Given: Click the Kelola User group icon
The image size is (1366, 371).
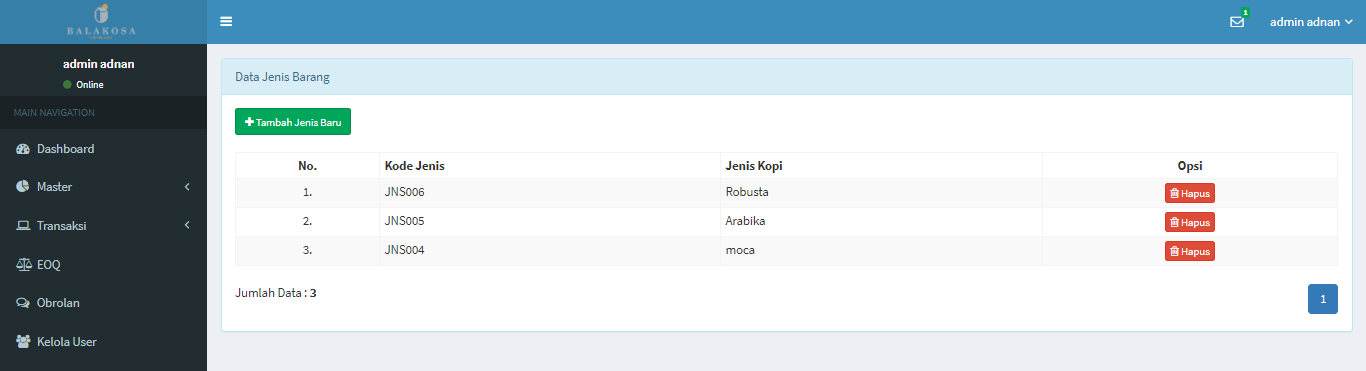Looking at the screenshot, I should [x=23, y=342].
